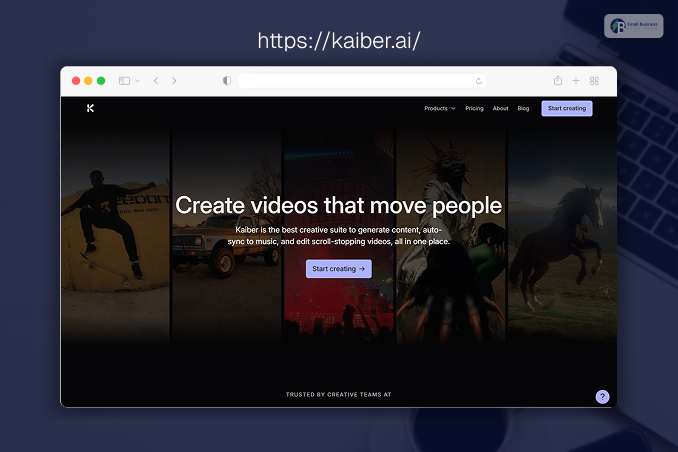Go to the Pricing page
Screen dimensions: 678x452
(474, 109)
